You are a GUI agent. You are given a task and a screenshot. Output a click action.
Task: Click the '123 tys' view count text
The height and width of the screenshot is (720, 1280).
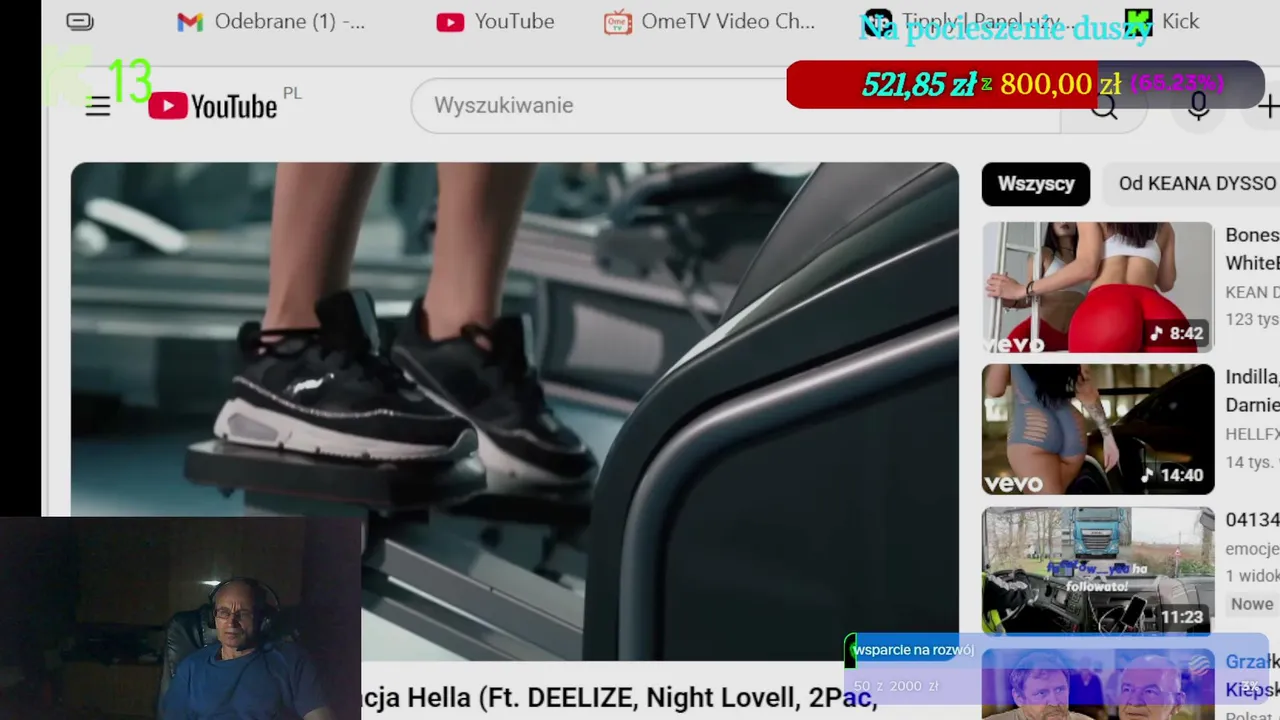click(1252, 320)
